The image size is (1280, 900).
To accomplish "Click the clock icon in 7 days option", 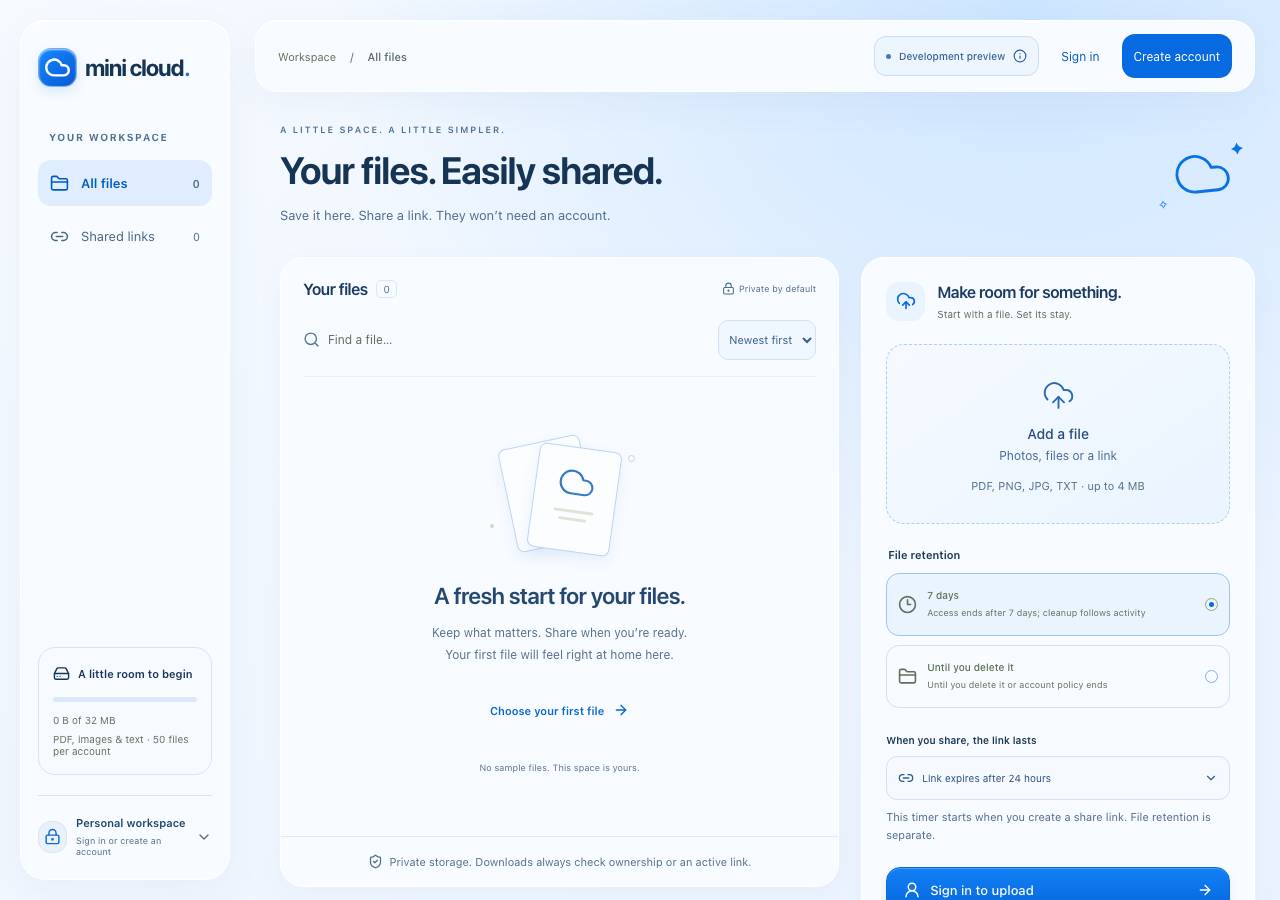I will pyautogui.click(x=907, y=604).
